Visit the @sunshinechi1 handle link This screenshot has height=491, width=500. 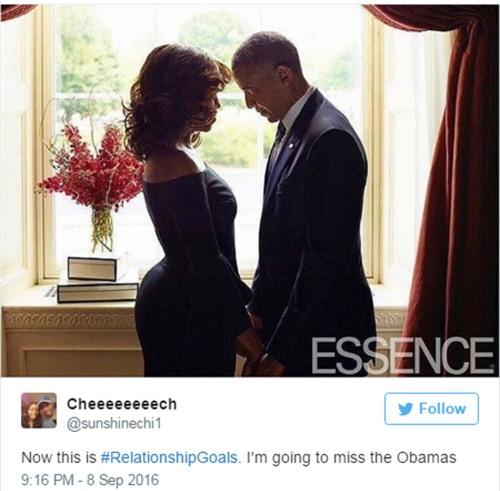pyautogui.click(x=114, y=424)
